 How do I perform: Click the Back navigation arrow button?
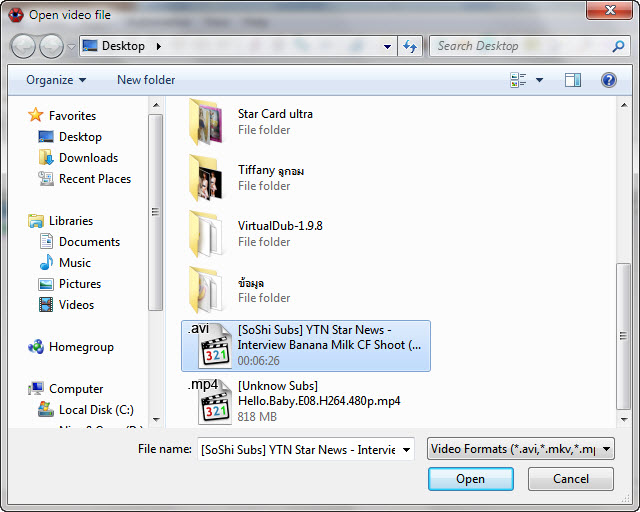point(23,46)
